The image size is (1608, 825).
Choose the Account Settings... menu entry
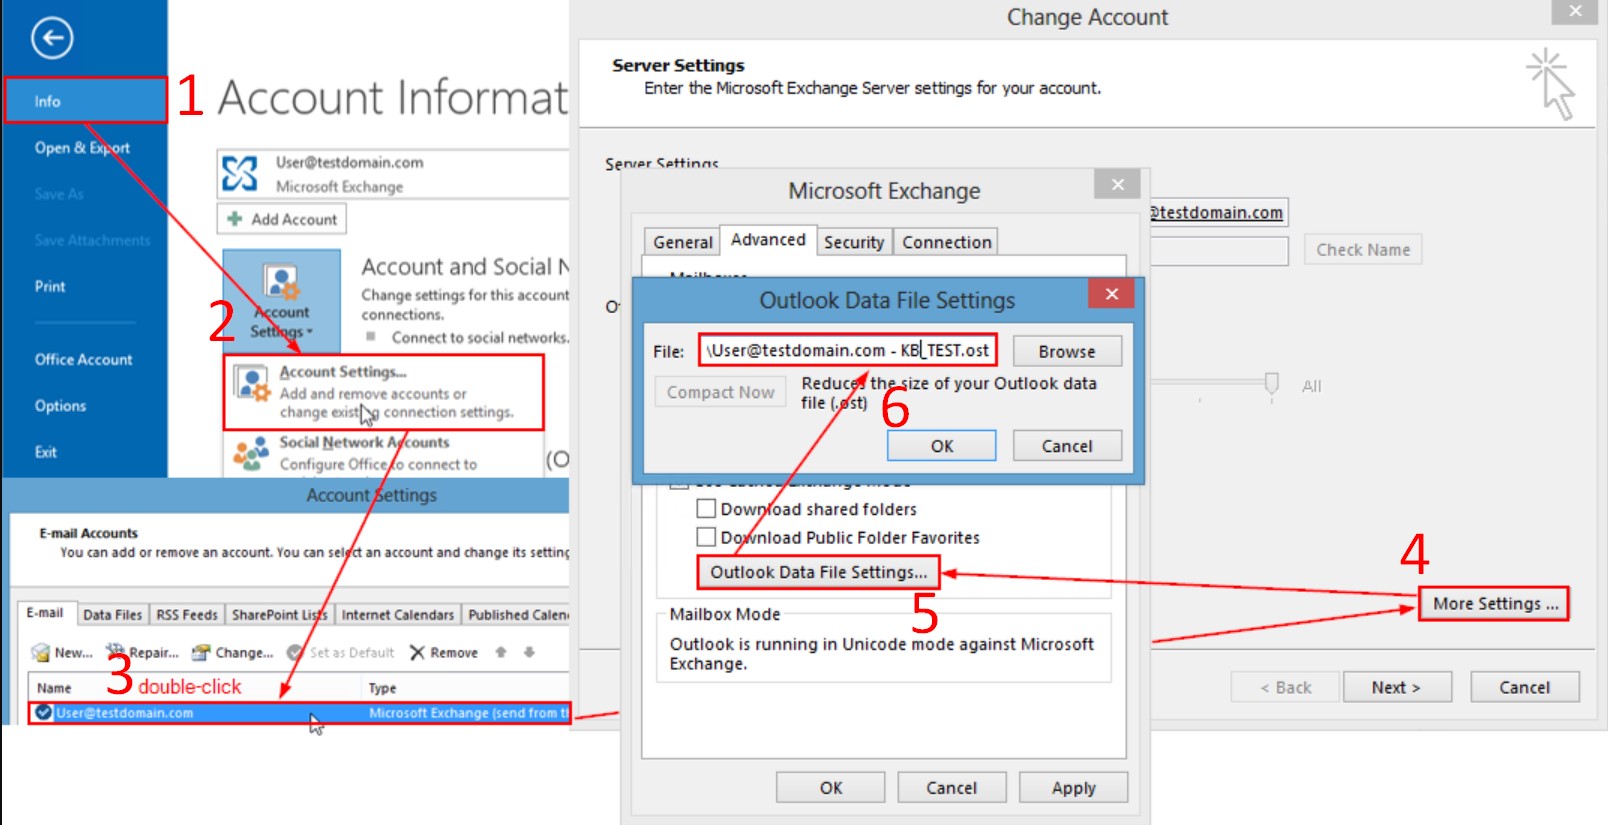click(x=384, y=392)
